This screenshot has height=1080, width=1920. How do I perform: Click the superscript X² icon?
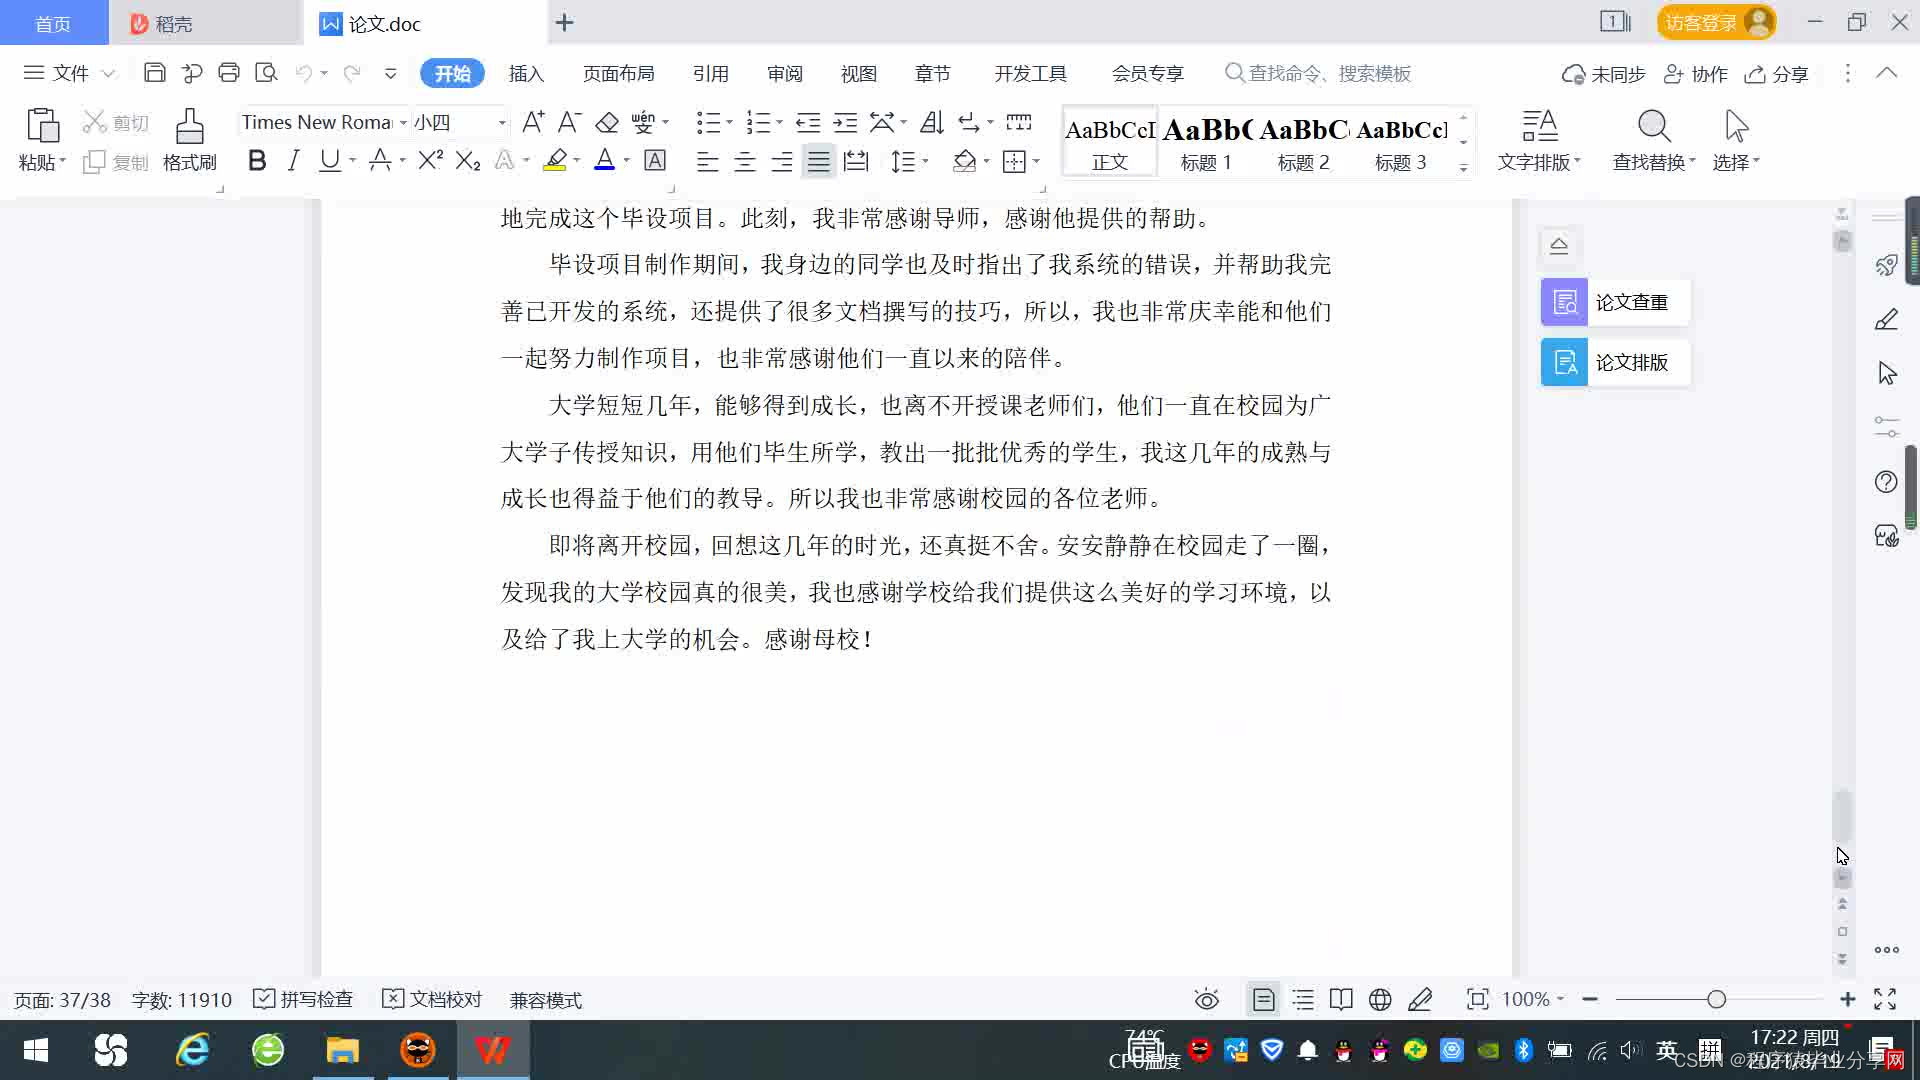[430, 160]
